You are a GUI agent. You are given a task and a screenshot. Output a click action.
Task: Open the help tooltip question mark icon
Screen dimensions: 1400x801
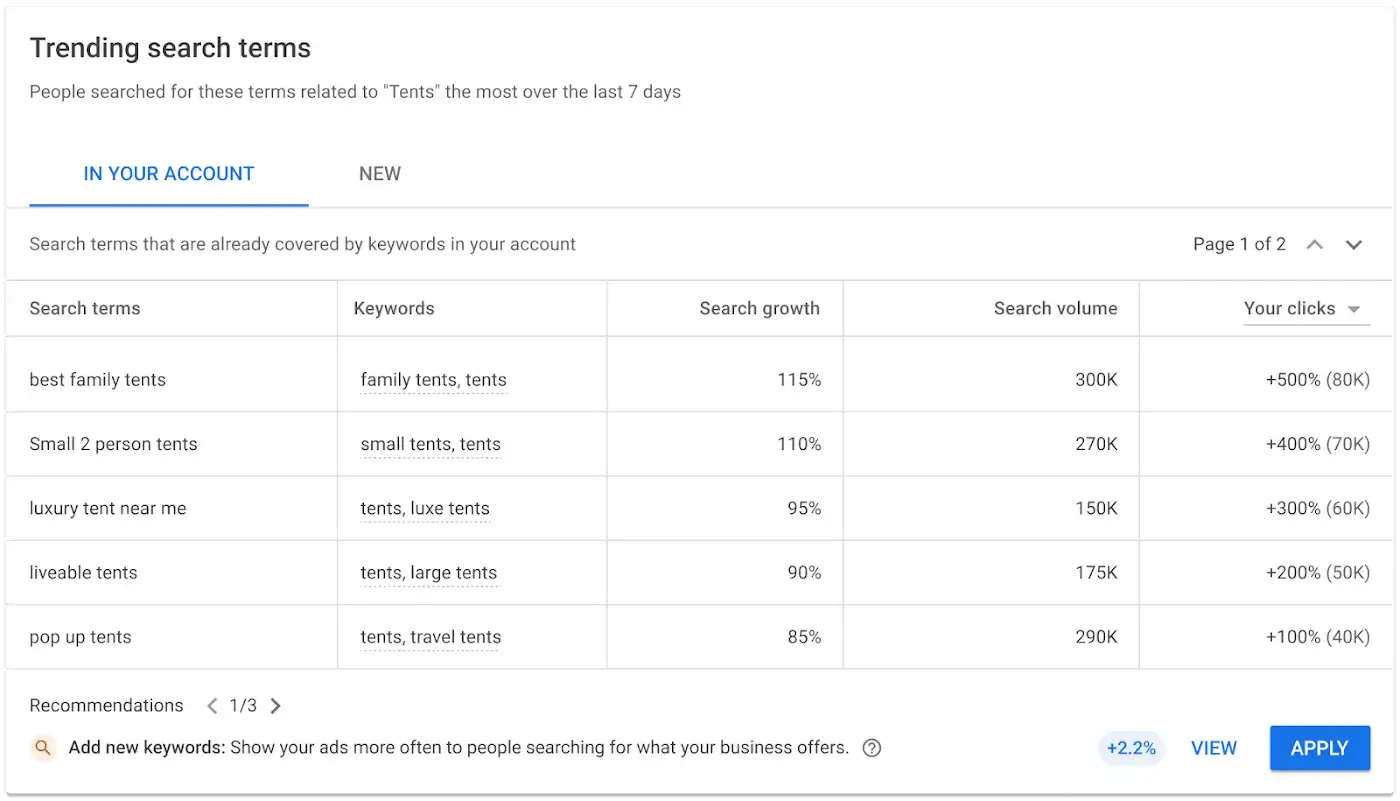click(871, 748)
